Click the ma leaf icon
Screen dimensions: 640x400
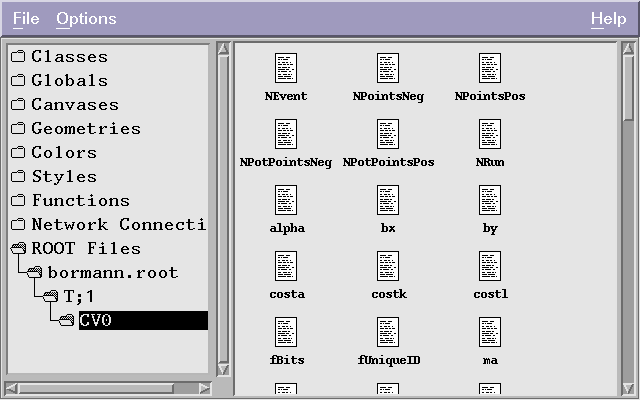click(490, 332)
